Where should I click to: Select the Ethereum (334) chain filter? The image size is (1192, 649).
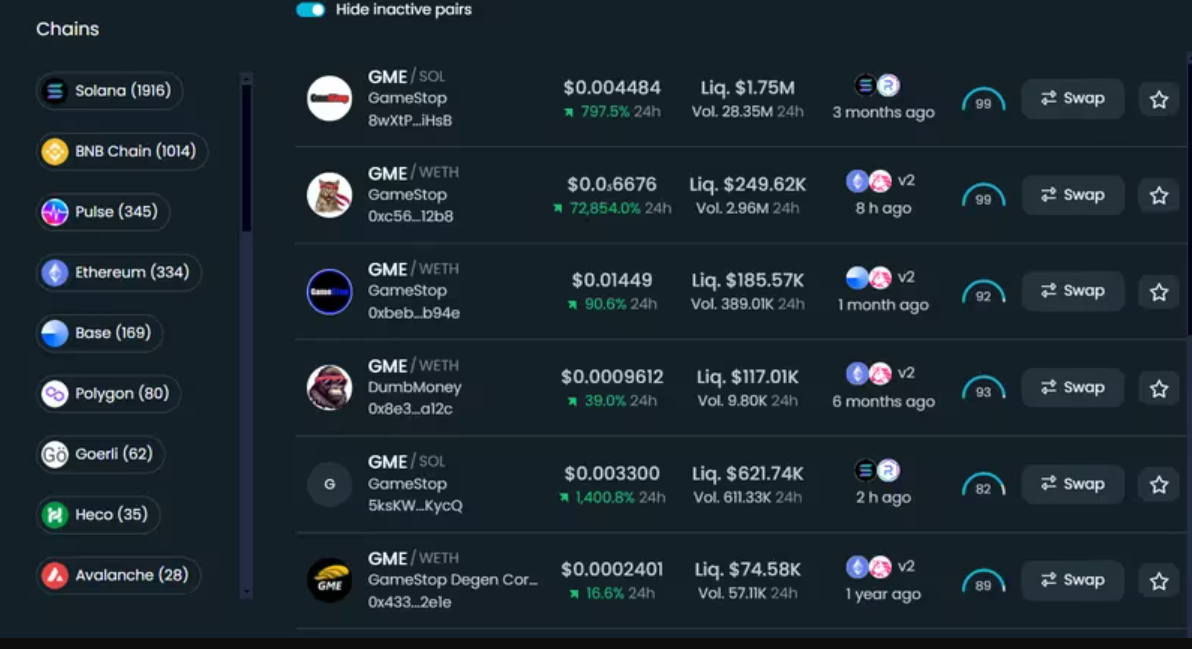coord(119,273)
